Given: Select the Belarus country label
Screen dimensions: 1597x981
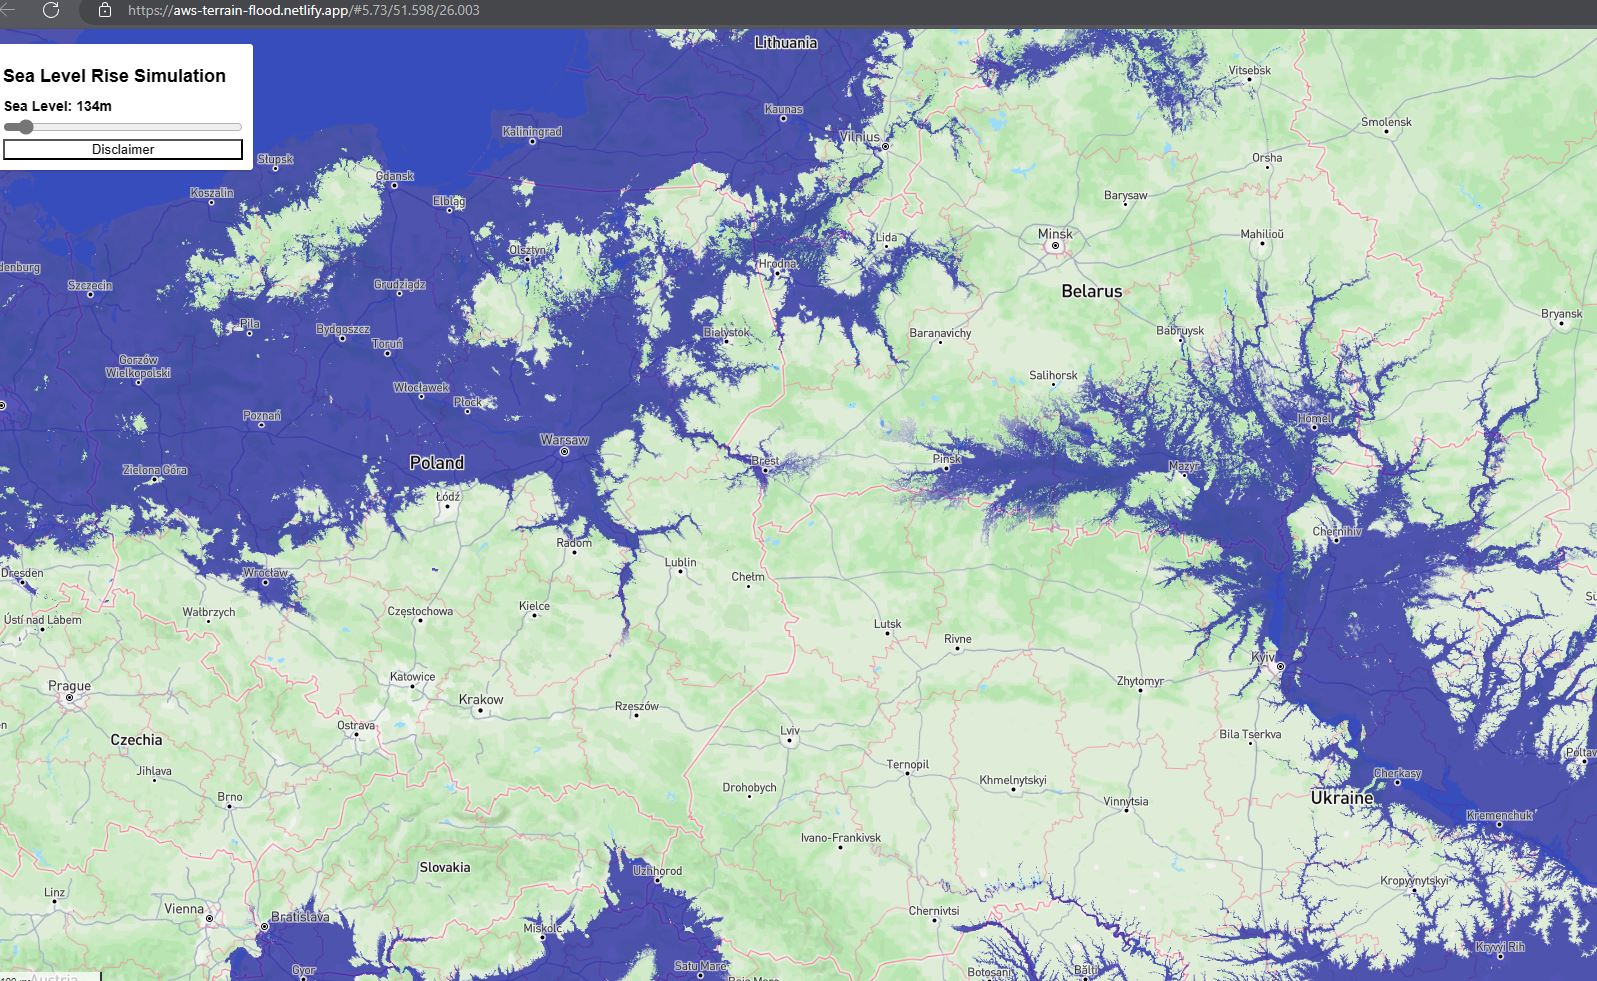Looking at the screenshot, I should [x=1091, y=291].
